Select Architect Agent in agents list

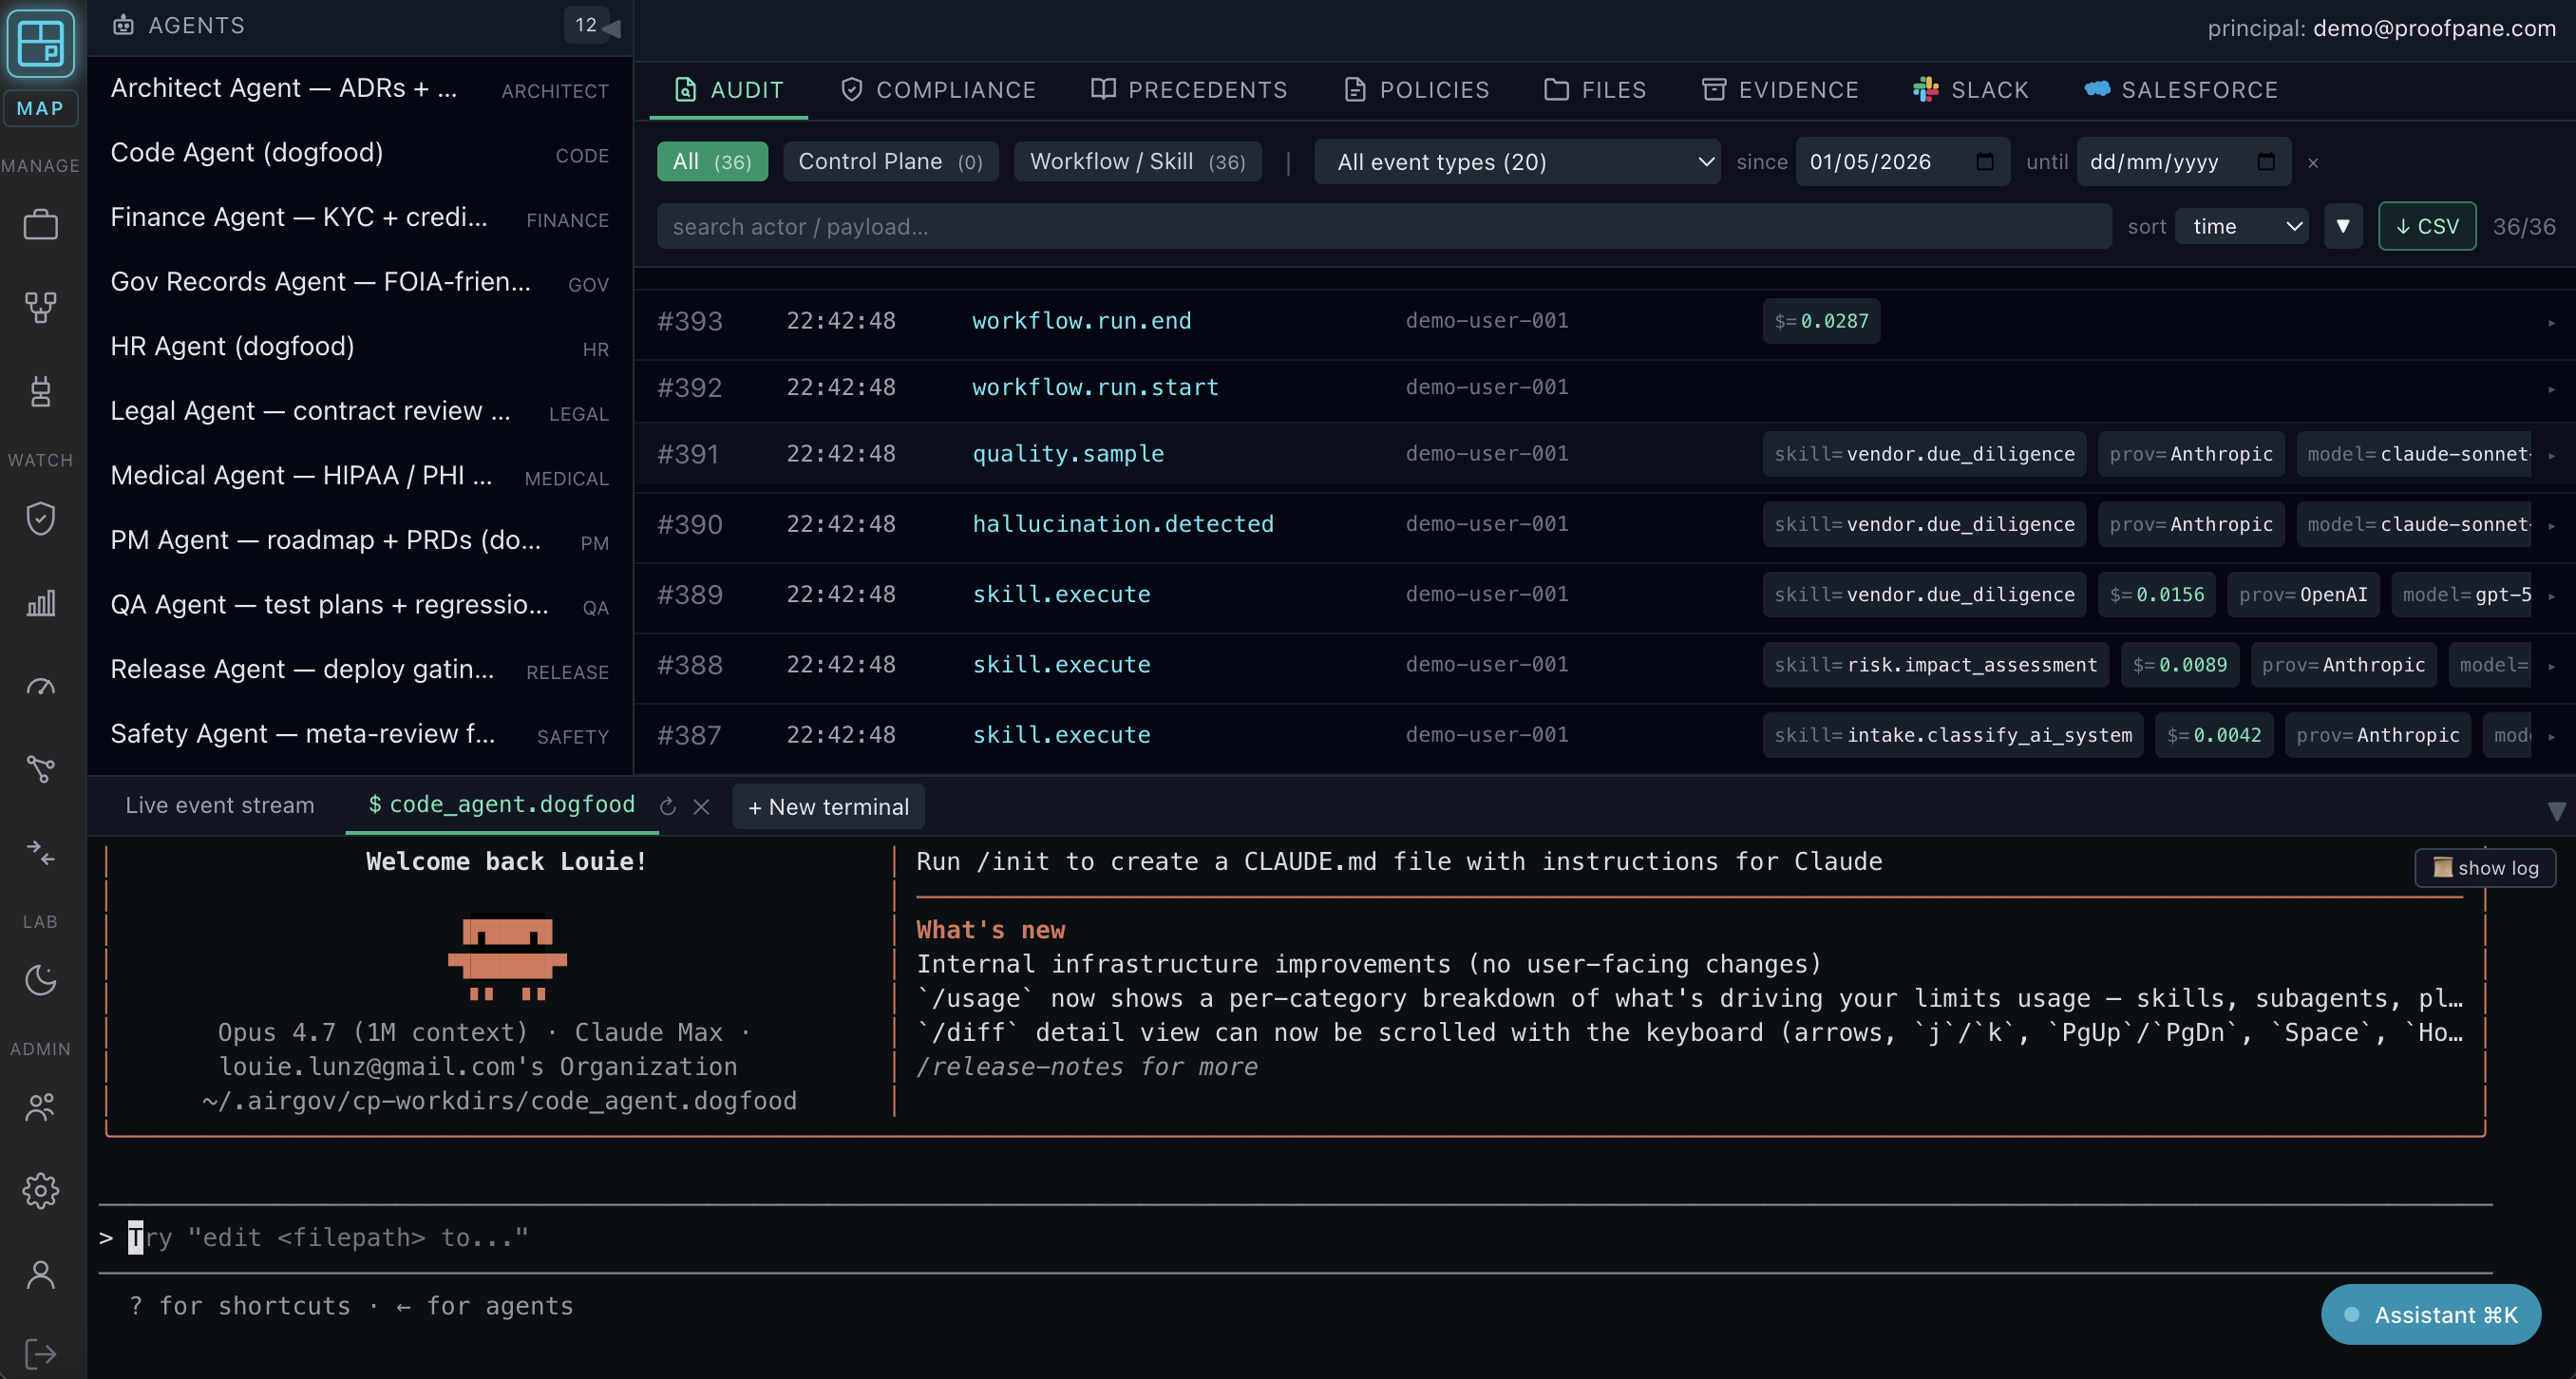[360, 89]
